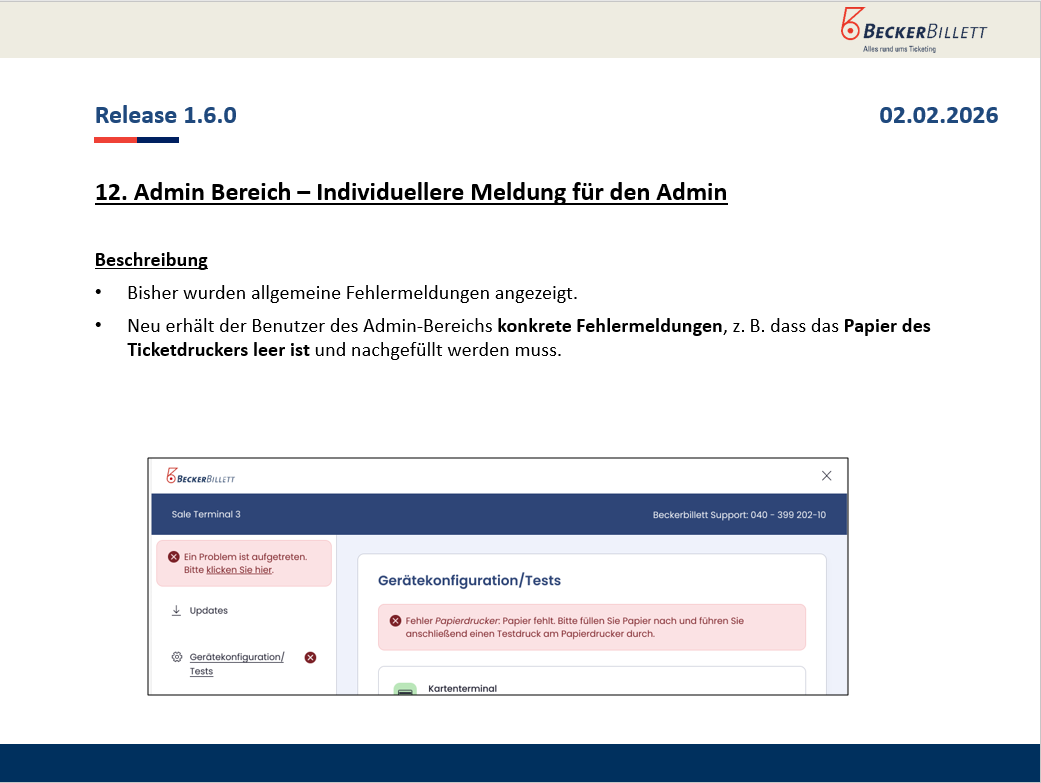The height and width of the screenshot is (783, 1041).
Task: Click the BeckerBillett logo inside the admin screenshot
Action: click(201, 477)
